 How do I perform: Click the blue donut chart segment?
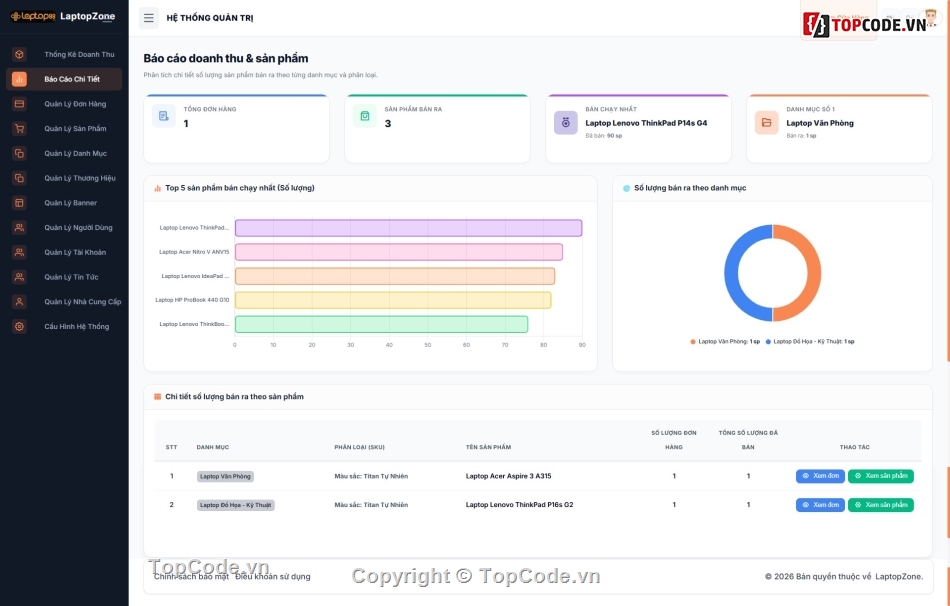click(731, 273)
